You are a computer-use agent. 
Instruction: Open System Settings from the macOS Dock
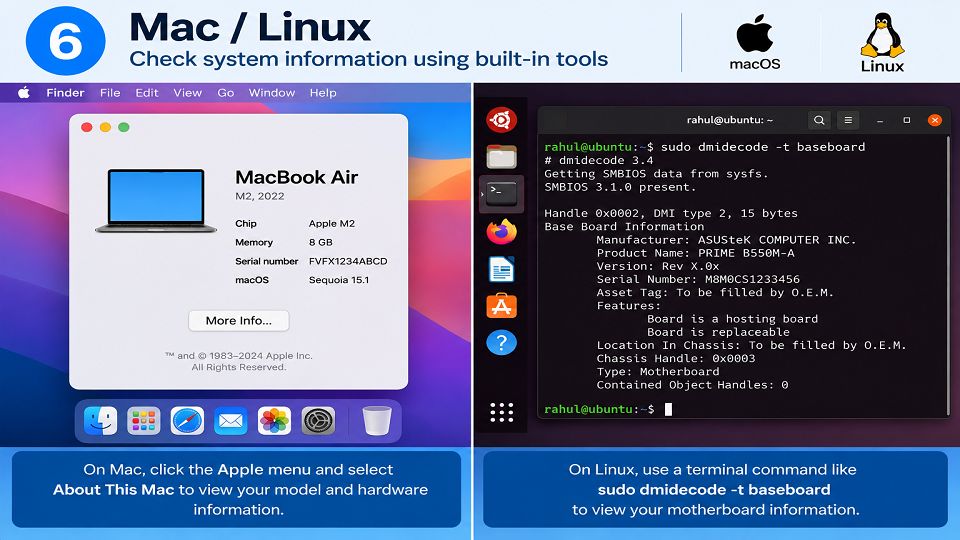[318, 421]
